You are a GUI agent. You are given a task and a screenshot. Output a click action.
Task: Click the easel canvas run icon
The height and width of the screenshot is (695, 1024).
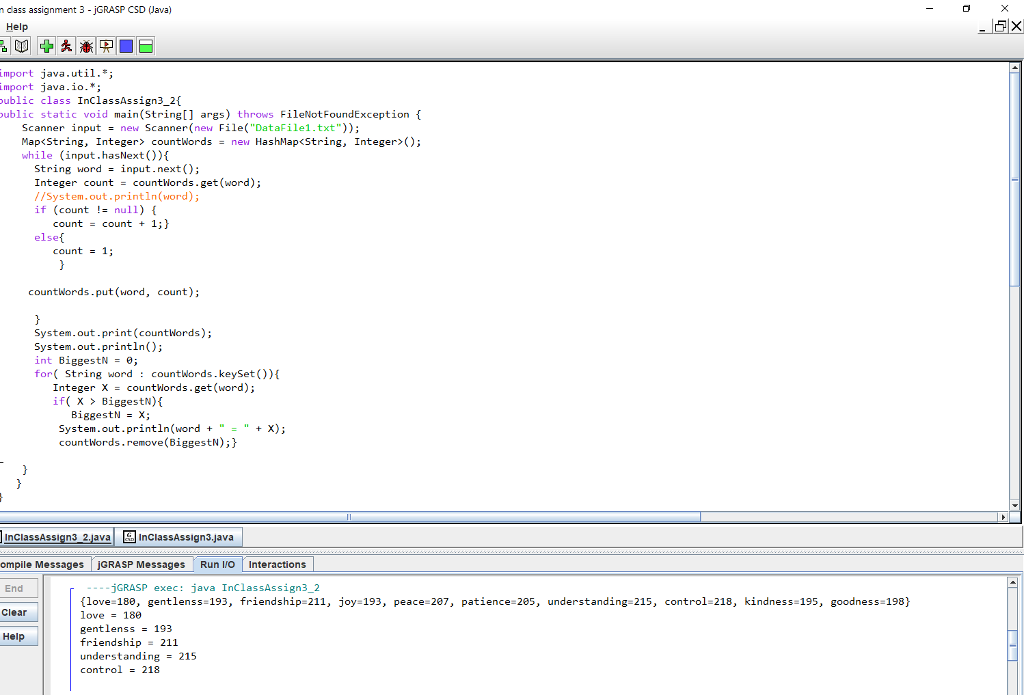tap(106, 46)
